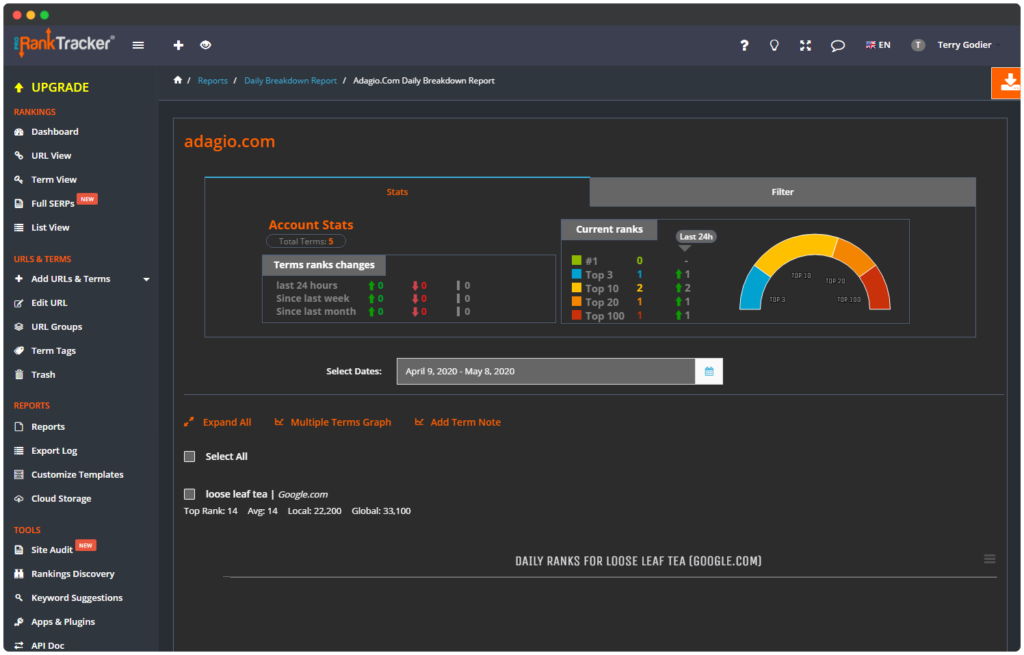Click the Top 3 blue legend swatch

(x=577, y=274)
